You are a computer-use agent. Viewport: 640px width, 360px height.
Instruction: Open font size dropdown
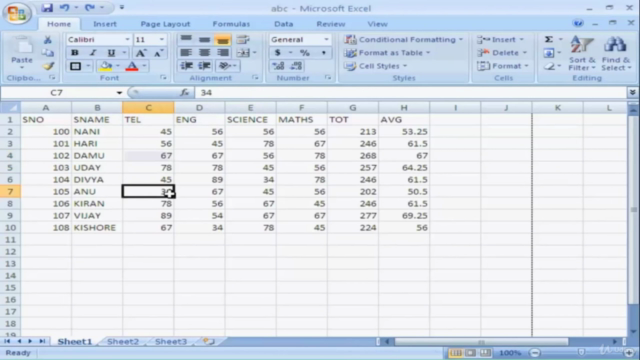(162, 40)
